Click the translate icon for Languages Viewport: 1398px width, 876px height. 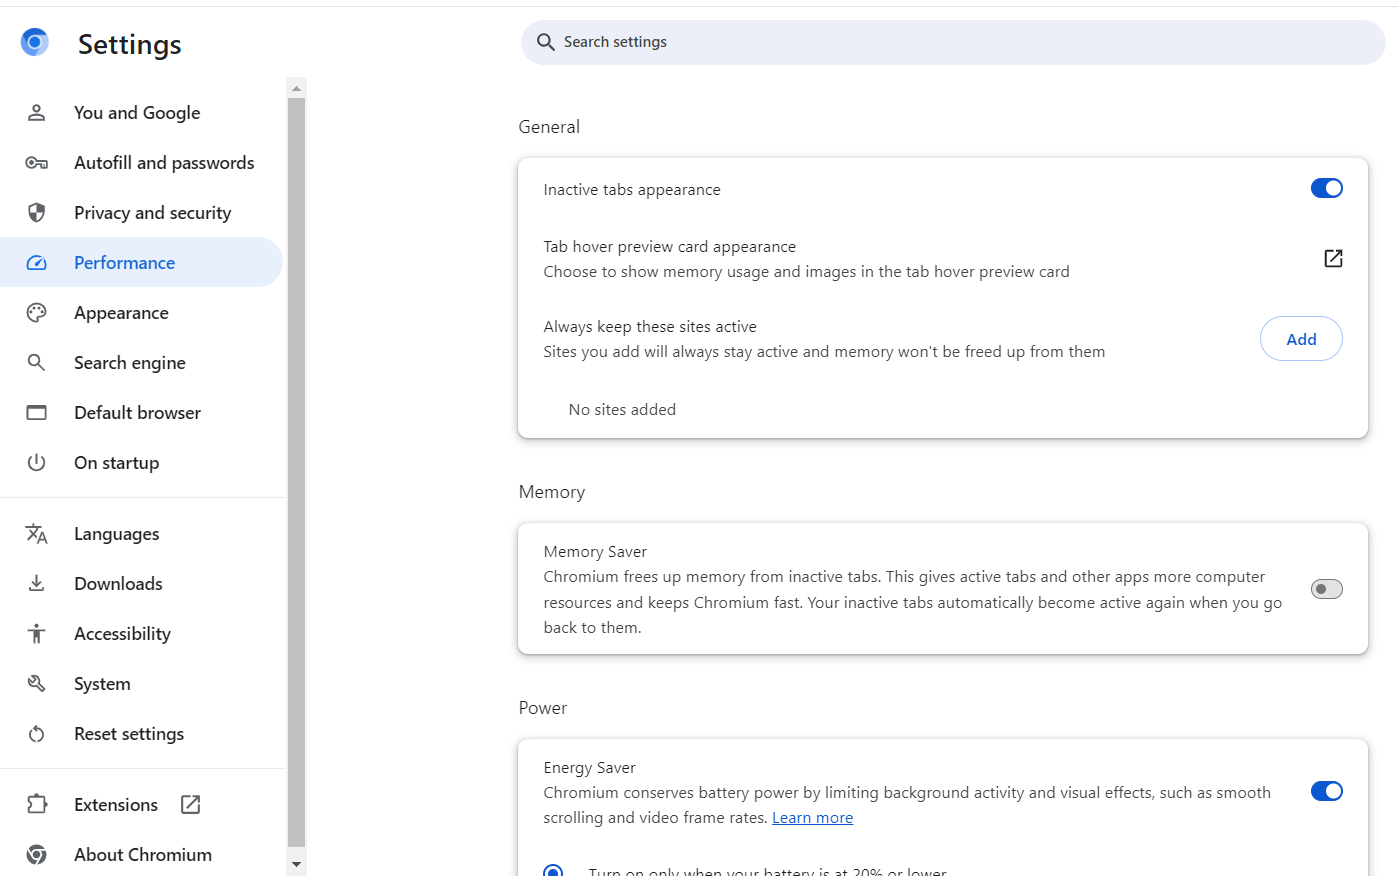point(36,534)
